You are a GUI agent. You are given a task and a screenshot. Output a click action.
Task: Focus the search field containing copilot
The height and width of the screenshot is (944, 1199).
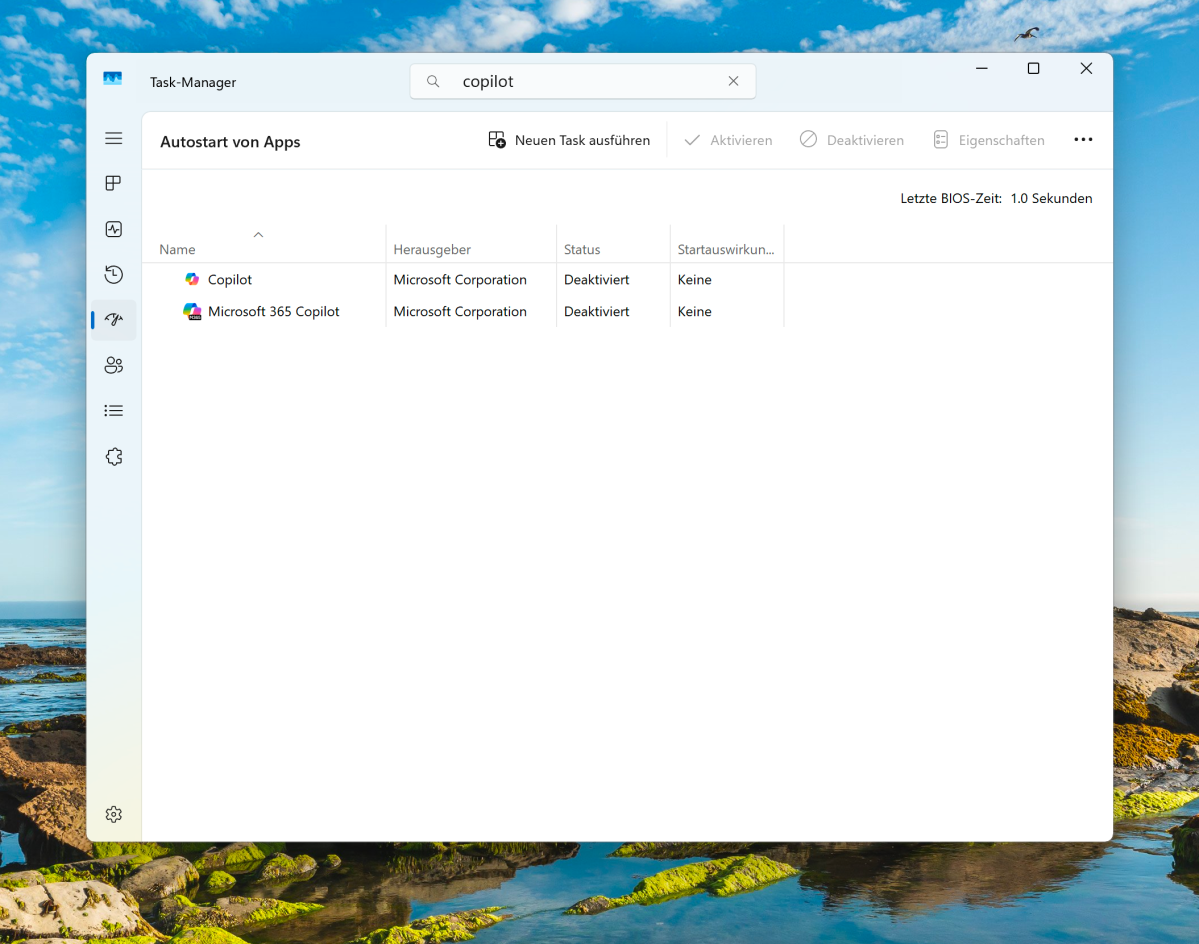click(x=583, y=81)
